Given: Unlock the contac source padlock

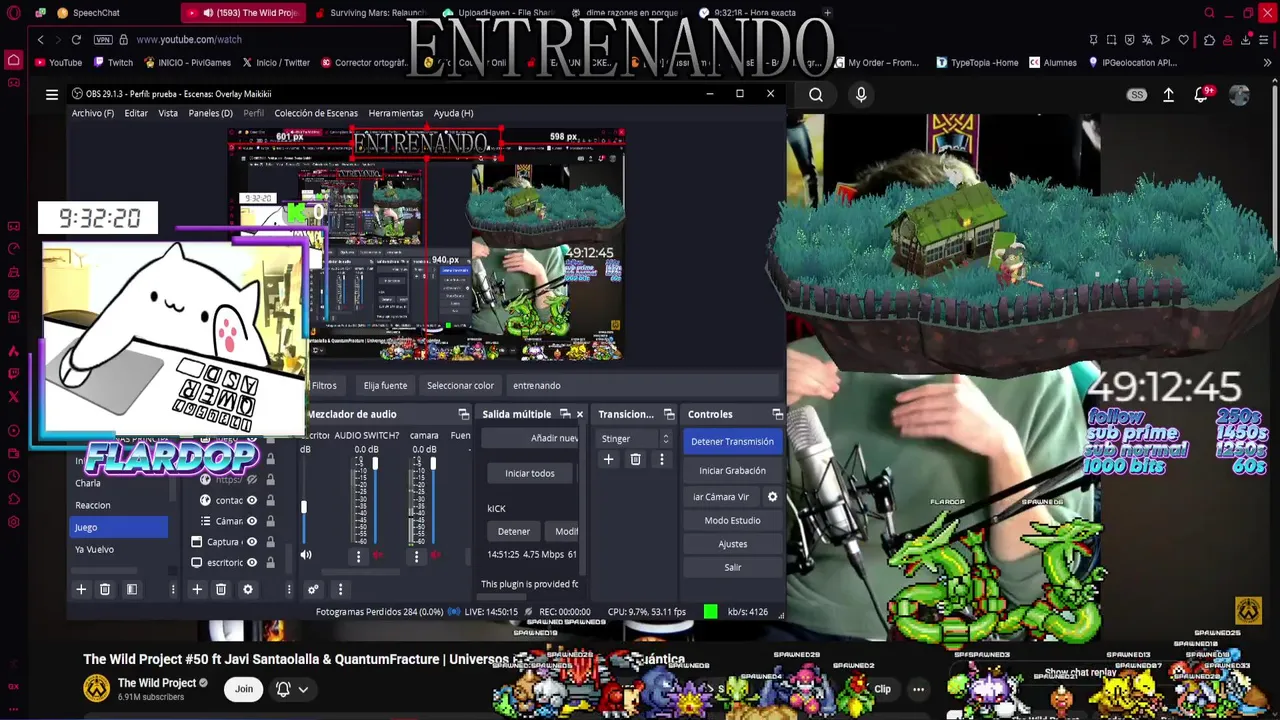Looking at the screenshot, I should [x=270, y=500].
